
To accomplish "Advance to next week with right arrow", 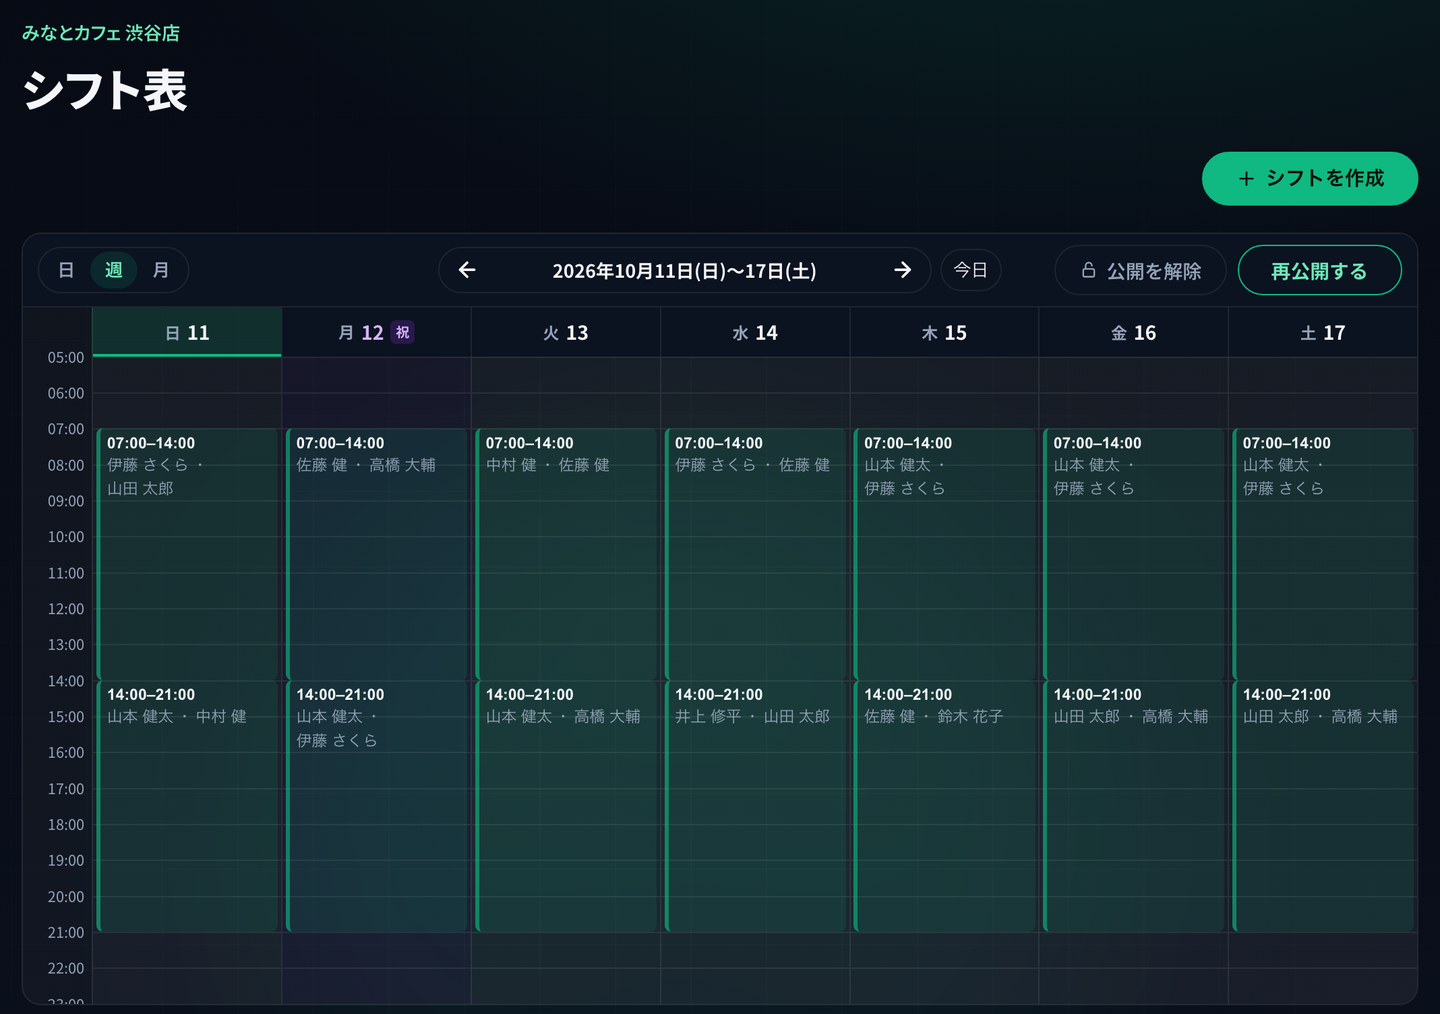I will tap(902, 270).
